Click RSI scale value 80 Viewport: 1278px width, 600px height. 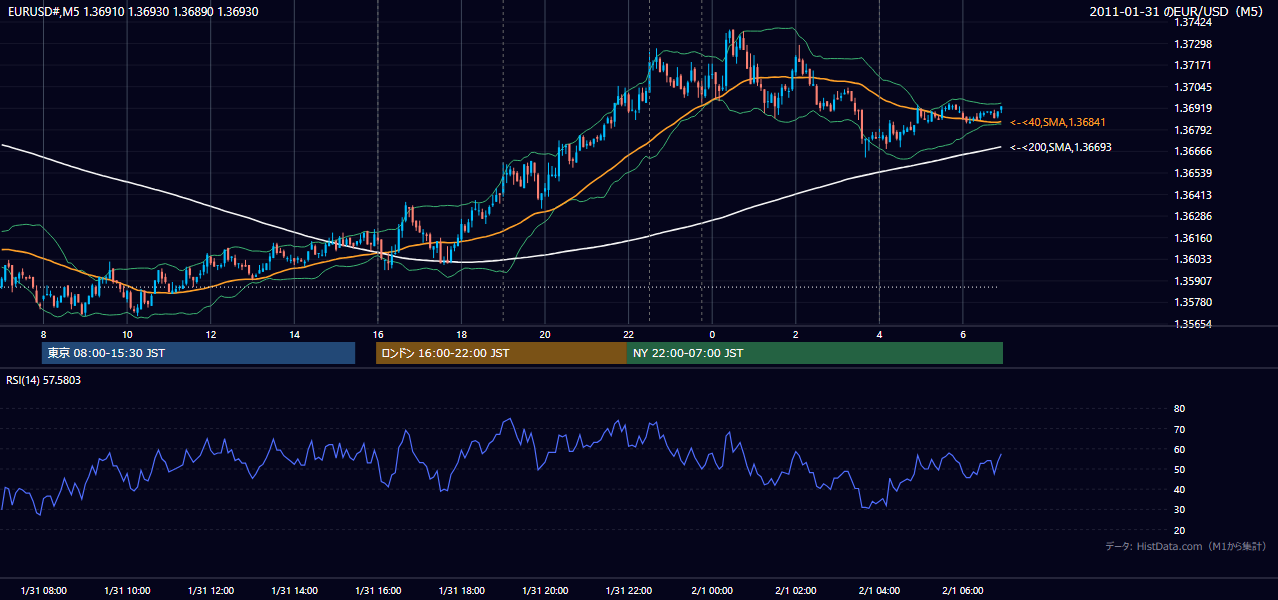tap(1179, 409)
